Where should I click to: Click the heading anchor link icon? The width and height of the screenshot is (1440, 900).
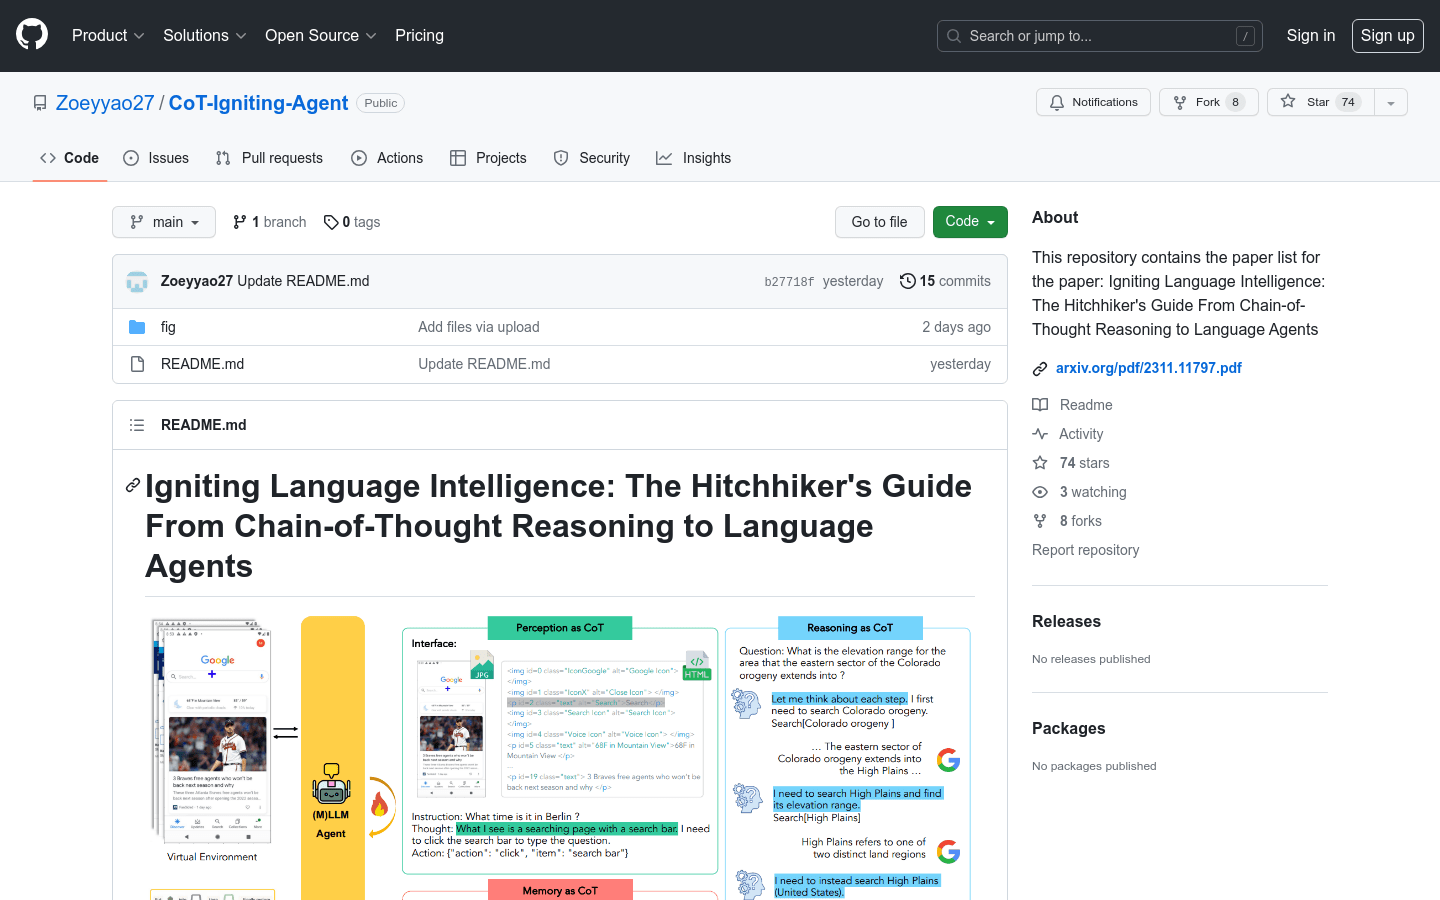pos(132,486)
